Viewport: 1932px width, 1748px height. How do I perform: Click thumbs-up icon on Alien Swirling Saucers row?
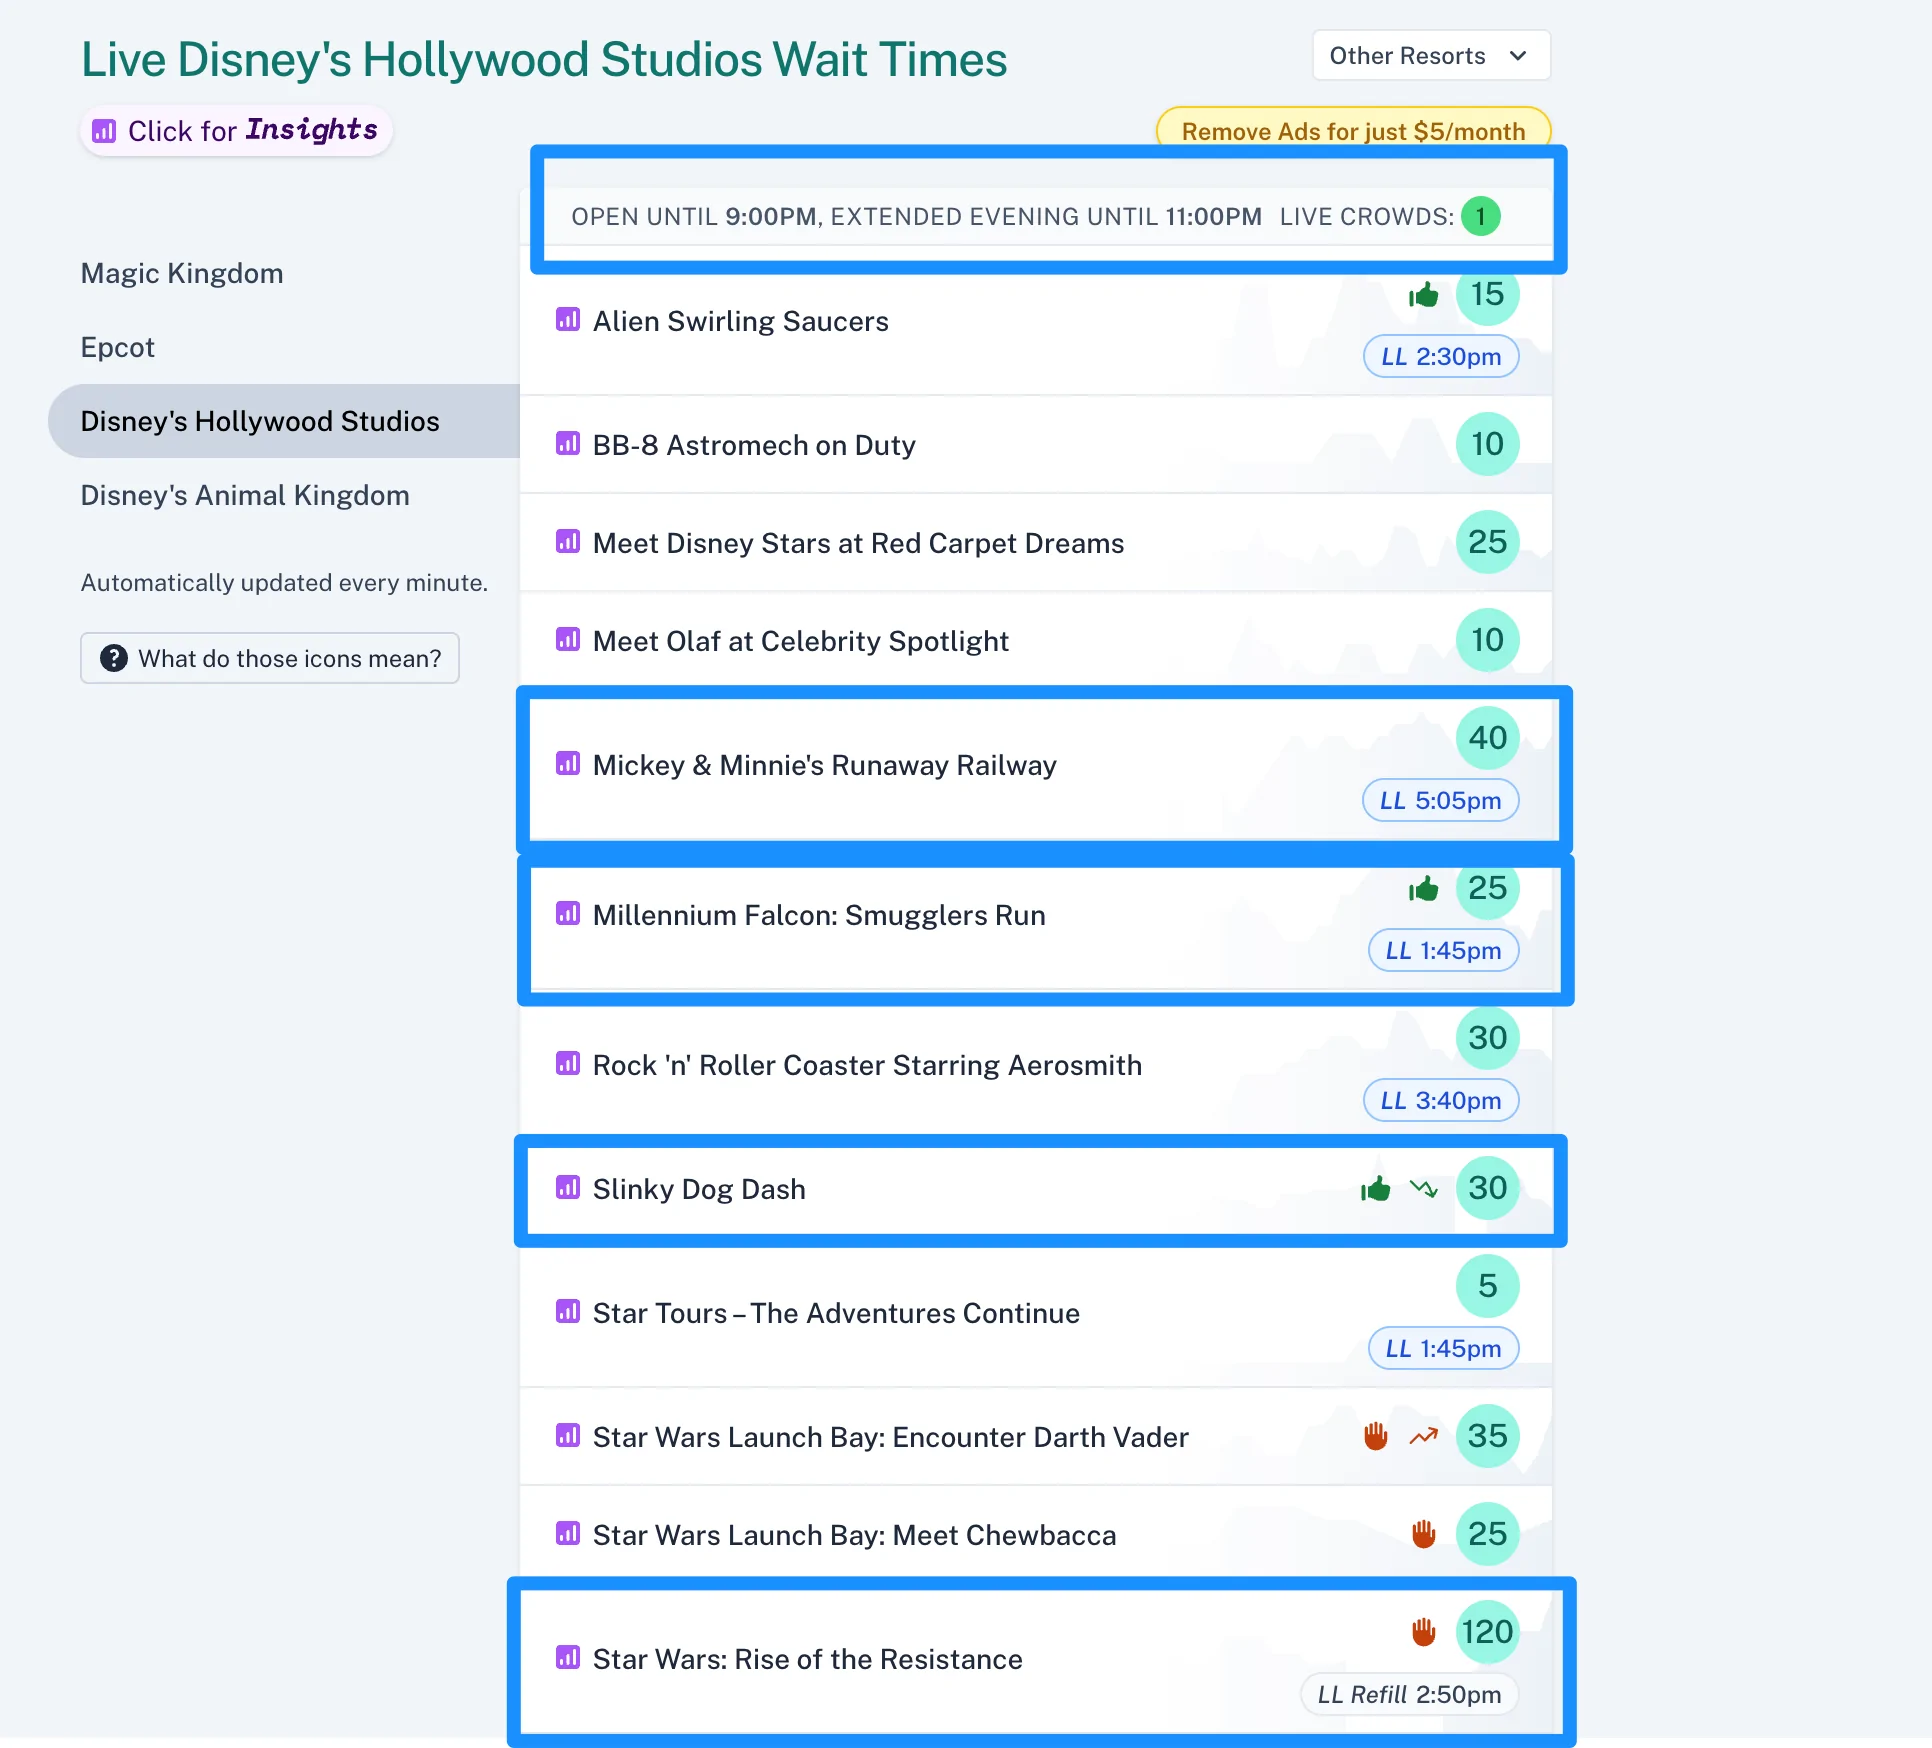point(1424,295)
